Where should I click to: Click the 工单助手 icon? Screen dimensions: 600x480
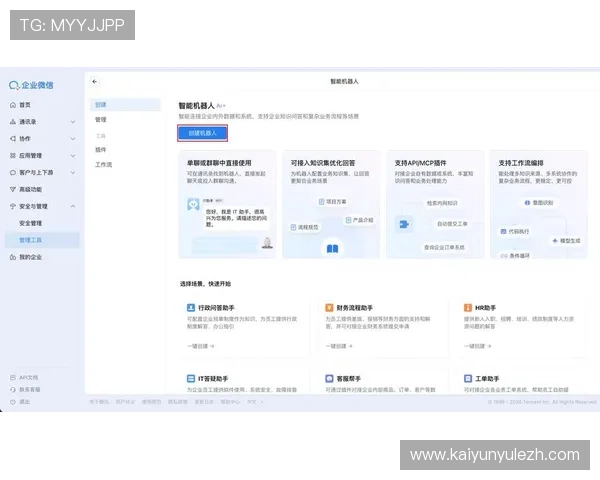[x=468, y=379]
